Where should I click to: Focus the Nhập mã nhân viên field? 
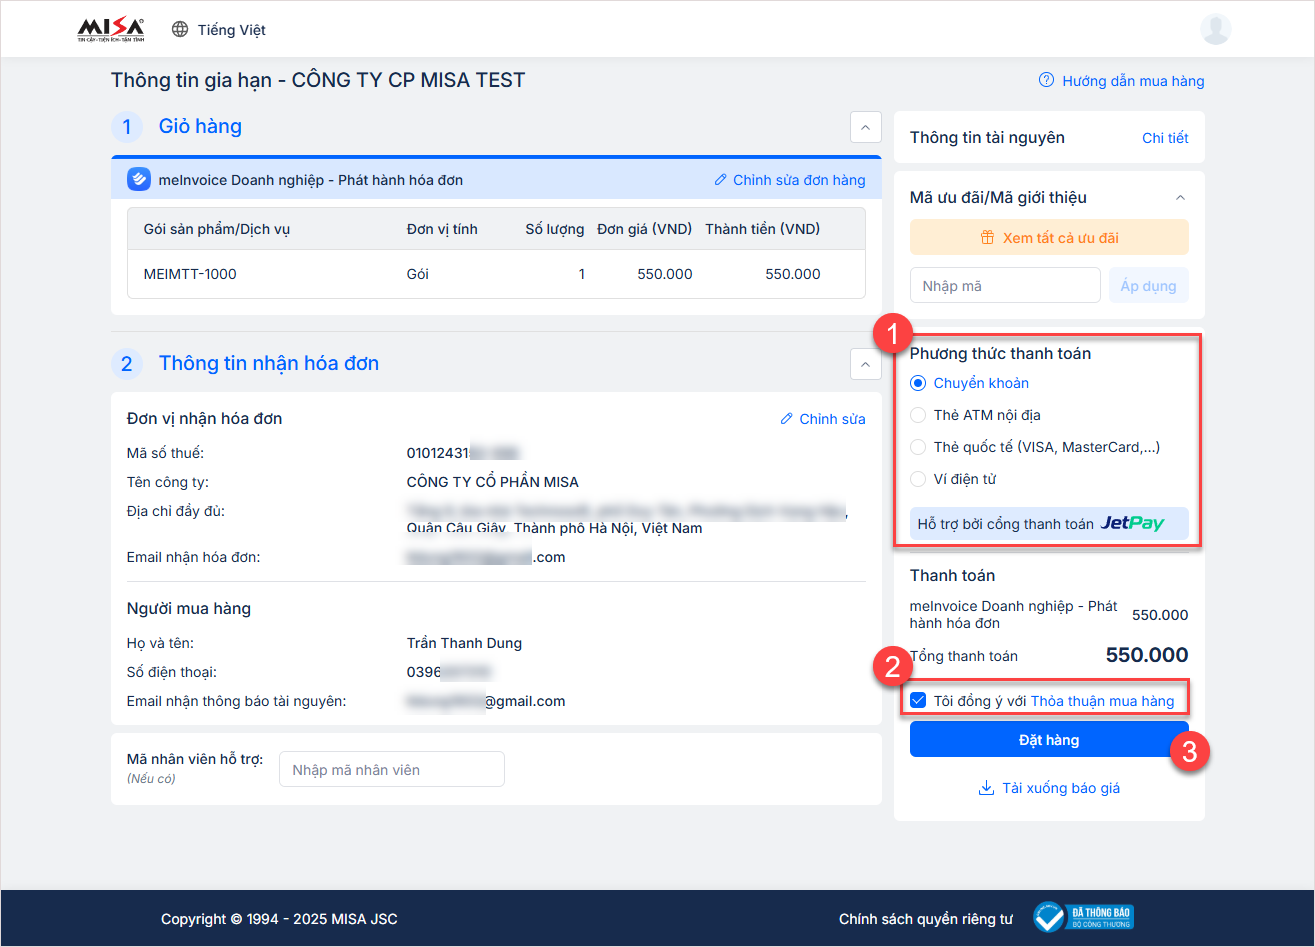(x=392, y=770)
